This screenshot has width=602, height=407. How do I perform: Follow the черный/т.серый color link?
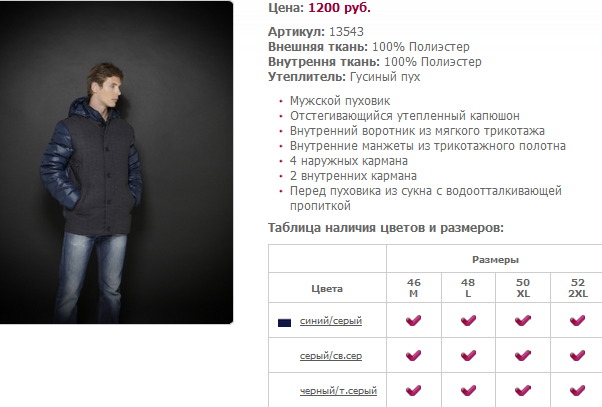338,390
